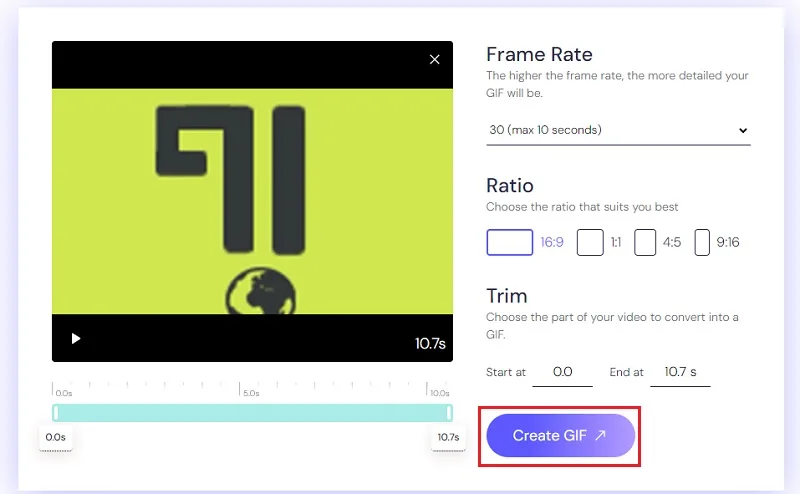Close the video preview with the X

[435, 60]
